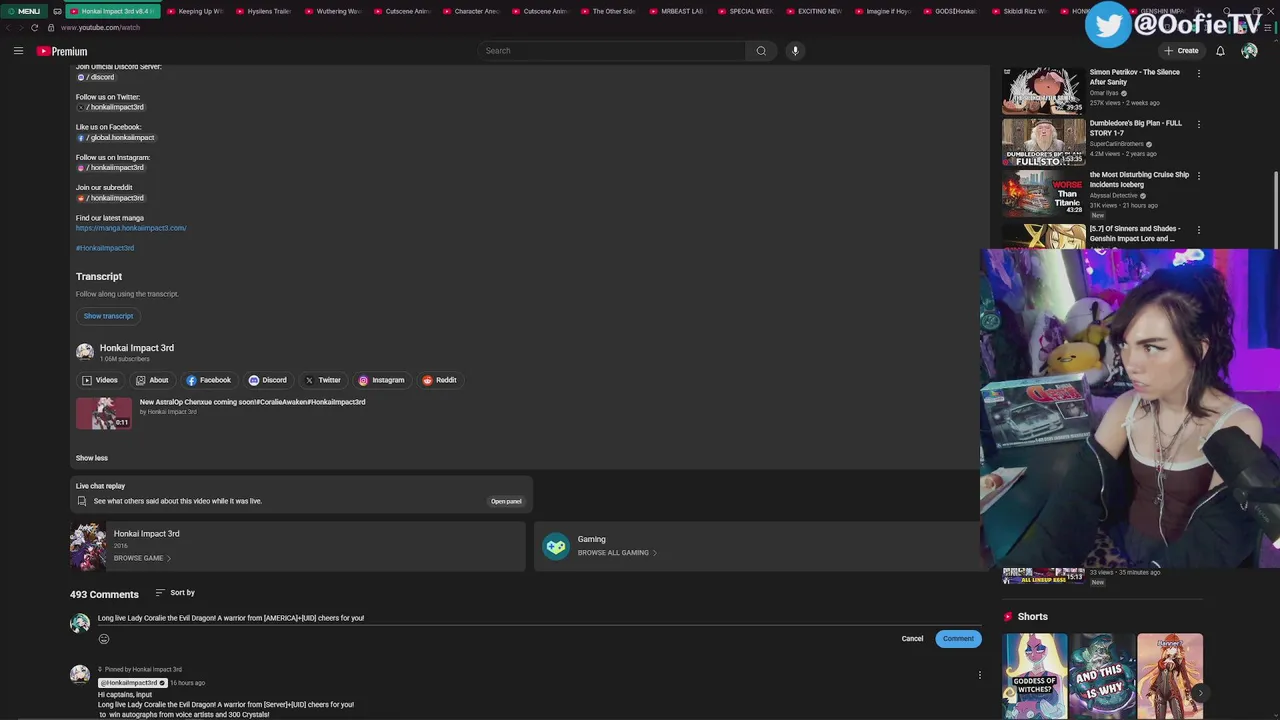Viewport: 1280px width, 720px height.
Task: Open Instagram honkaiimpact3rd description link
Action: point(110,167)
